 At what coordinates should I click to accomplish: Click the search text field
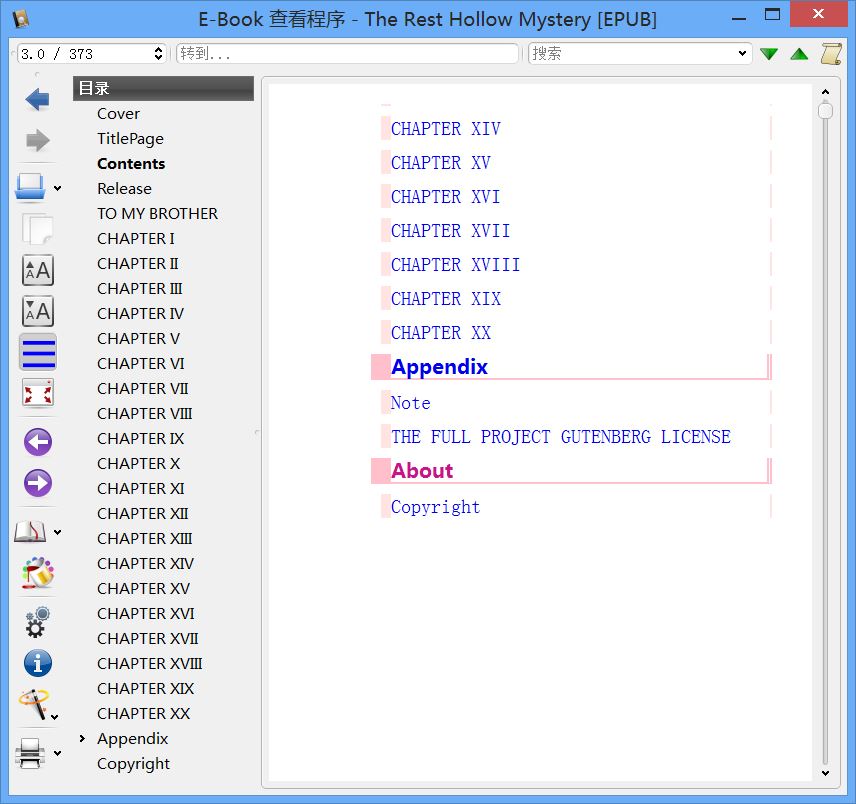(631, 53)
